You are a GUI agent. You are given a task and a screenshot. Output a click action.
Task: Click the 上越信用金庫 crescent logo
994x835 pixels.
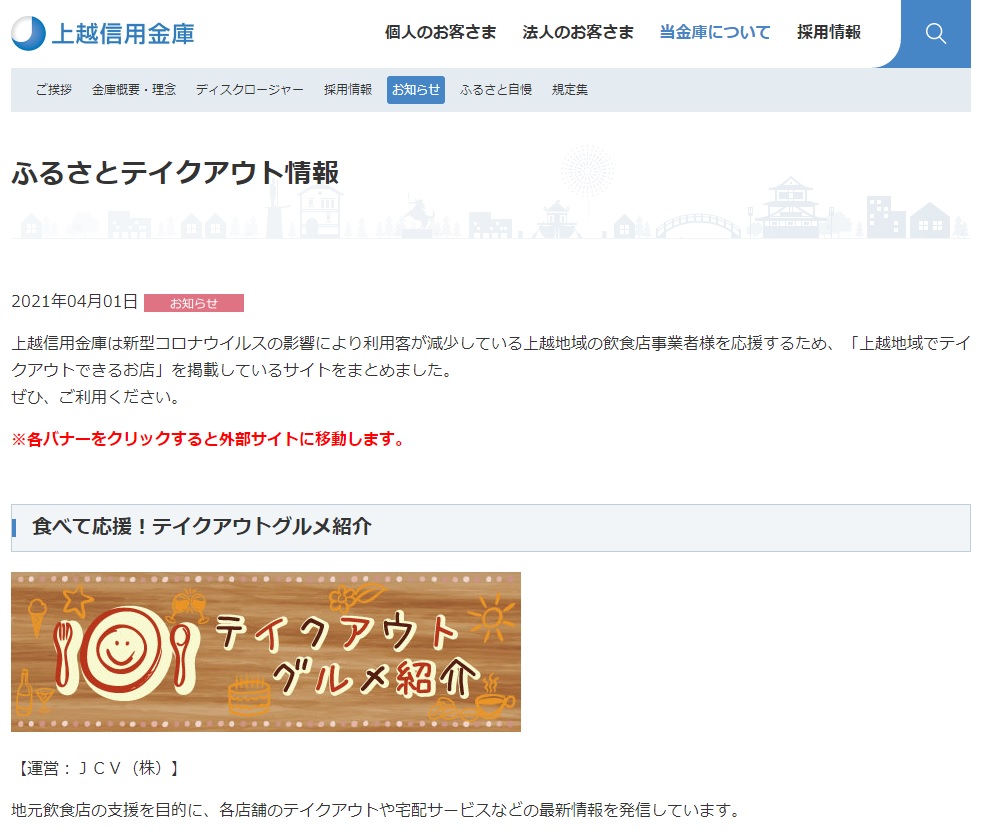tap(29, 33)
